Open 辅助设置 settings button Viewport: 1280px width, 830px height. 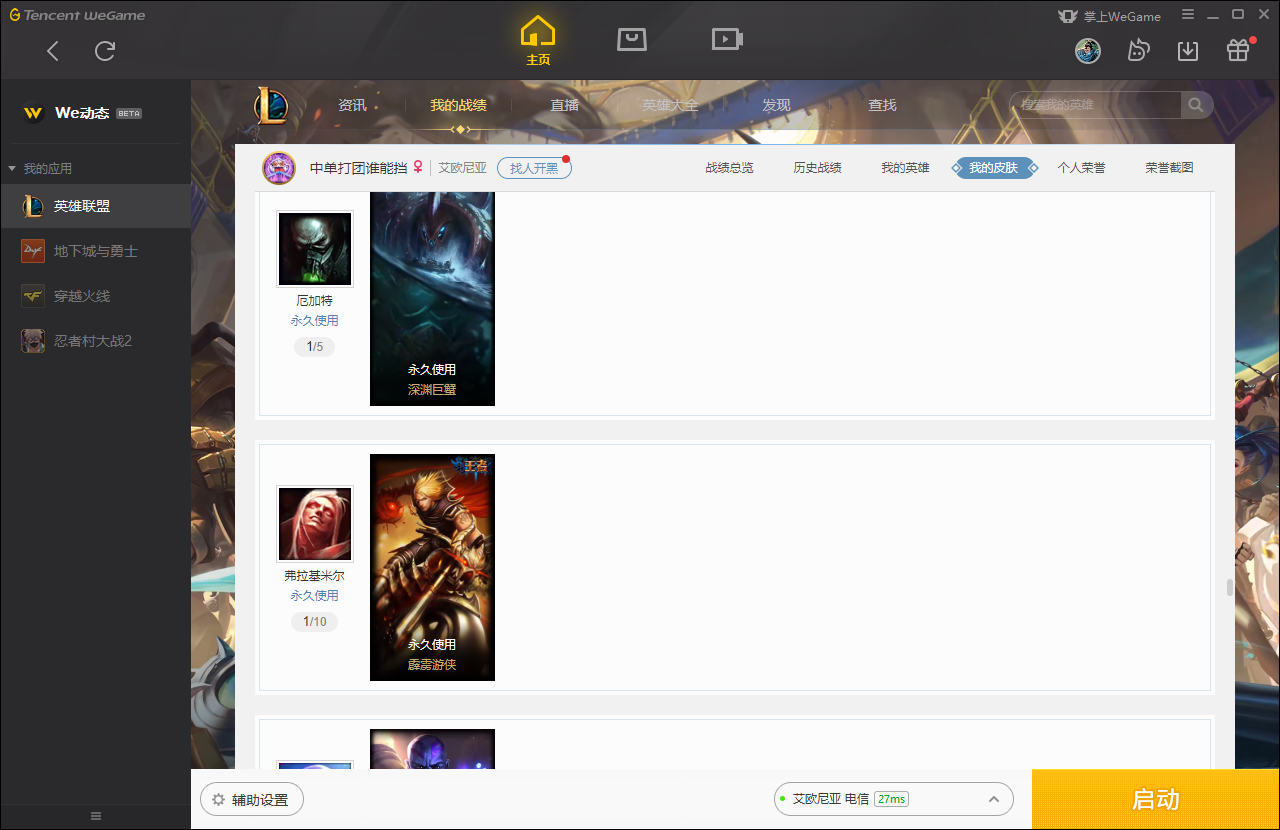point(251,800)
